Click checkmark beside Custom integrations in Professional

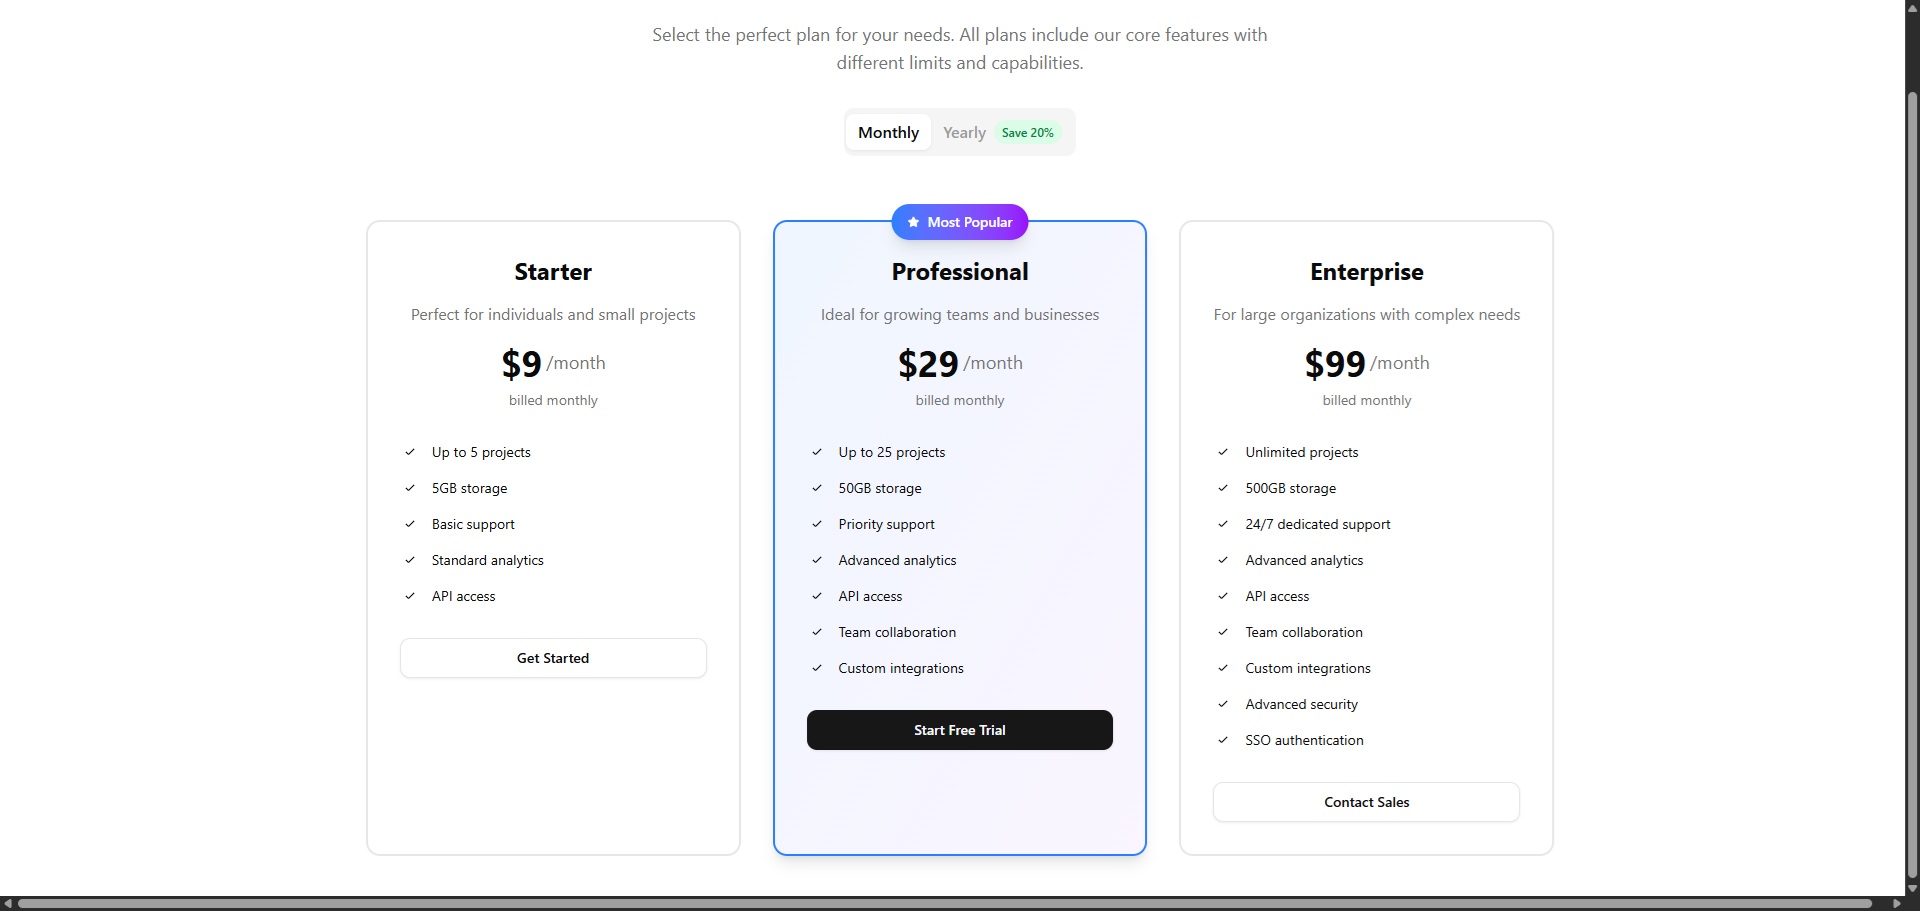pyautogui.click(x=817, y=668)
